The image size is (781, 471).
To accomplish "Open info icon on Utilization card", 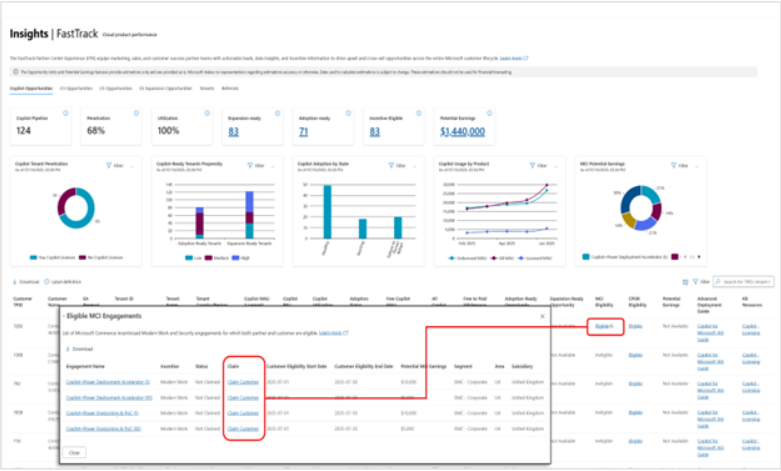I will pos(207,114).
